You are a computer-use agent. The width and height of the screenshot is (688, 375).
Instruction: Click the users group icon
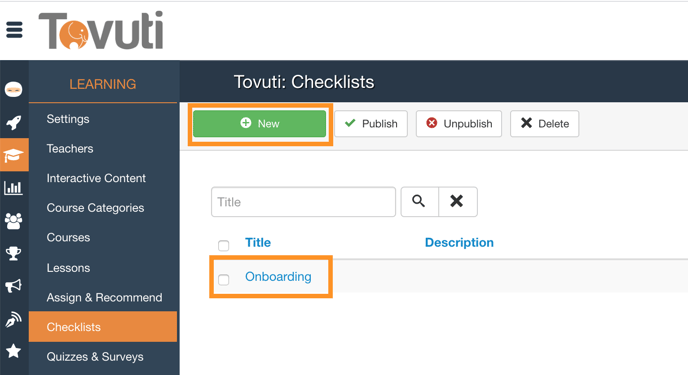pos(13,221)
